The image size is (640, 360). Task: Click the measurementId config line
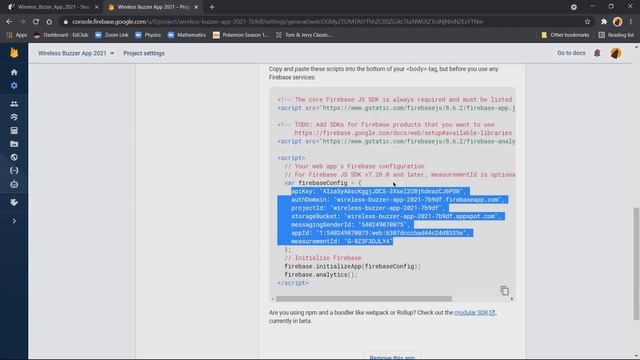[x=341, y=242]
